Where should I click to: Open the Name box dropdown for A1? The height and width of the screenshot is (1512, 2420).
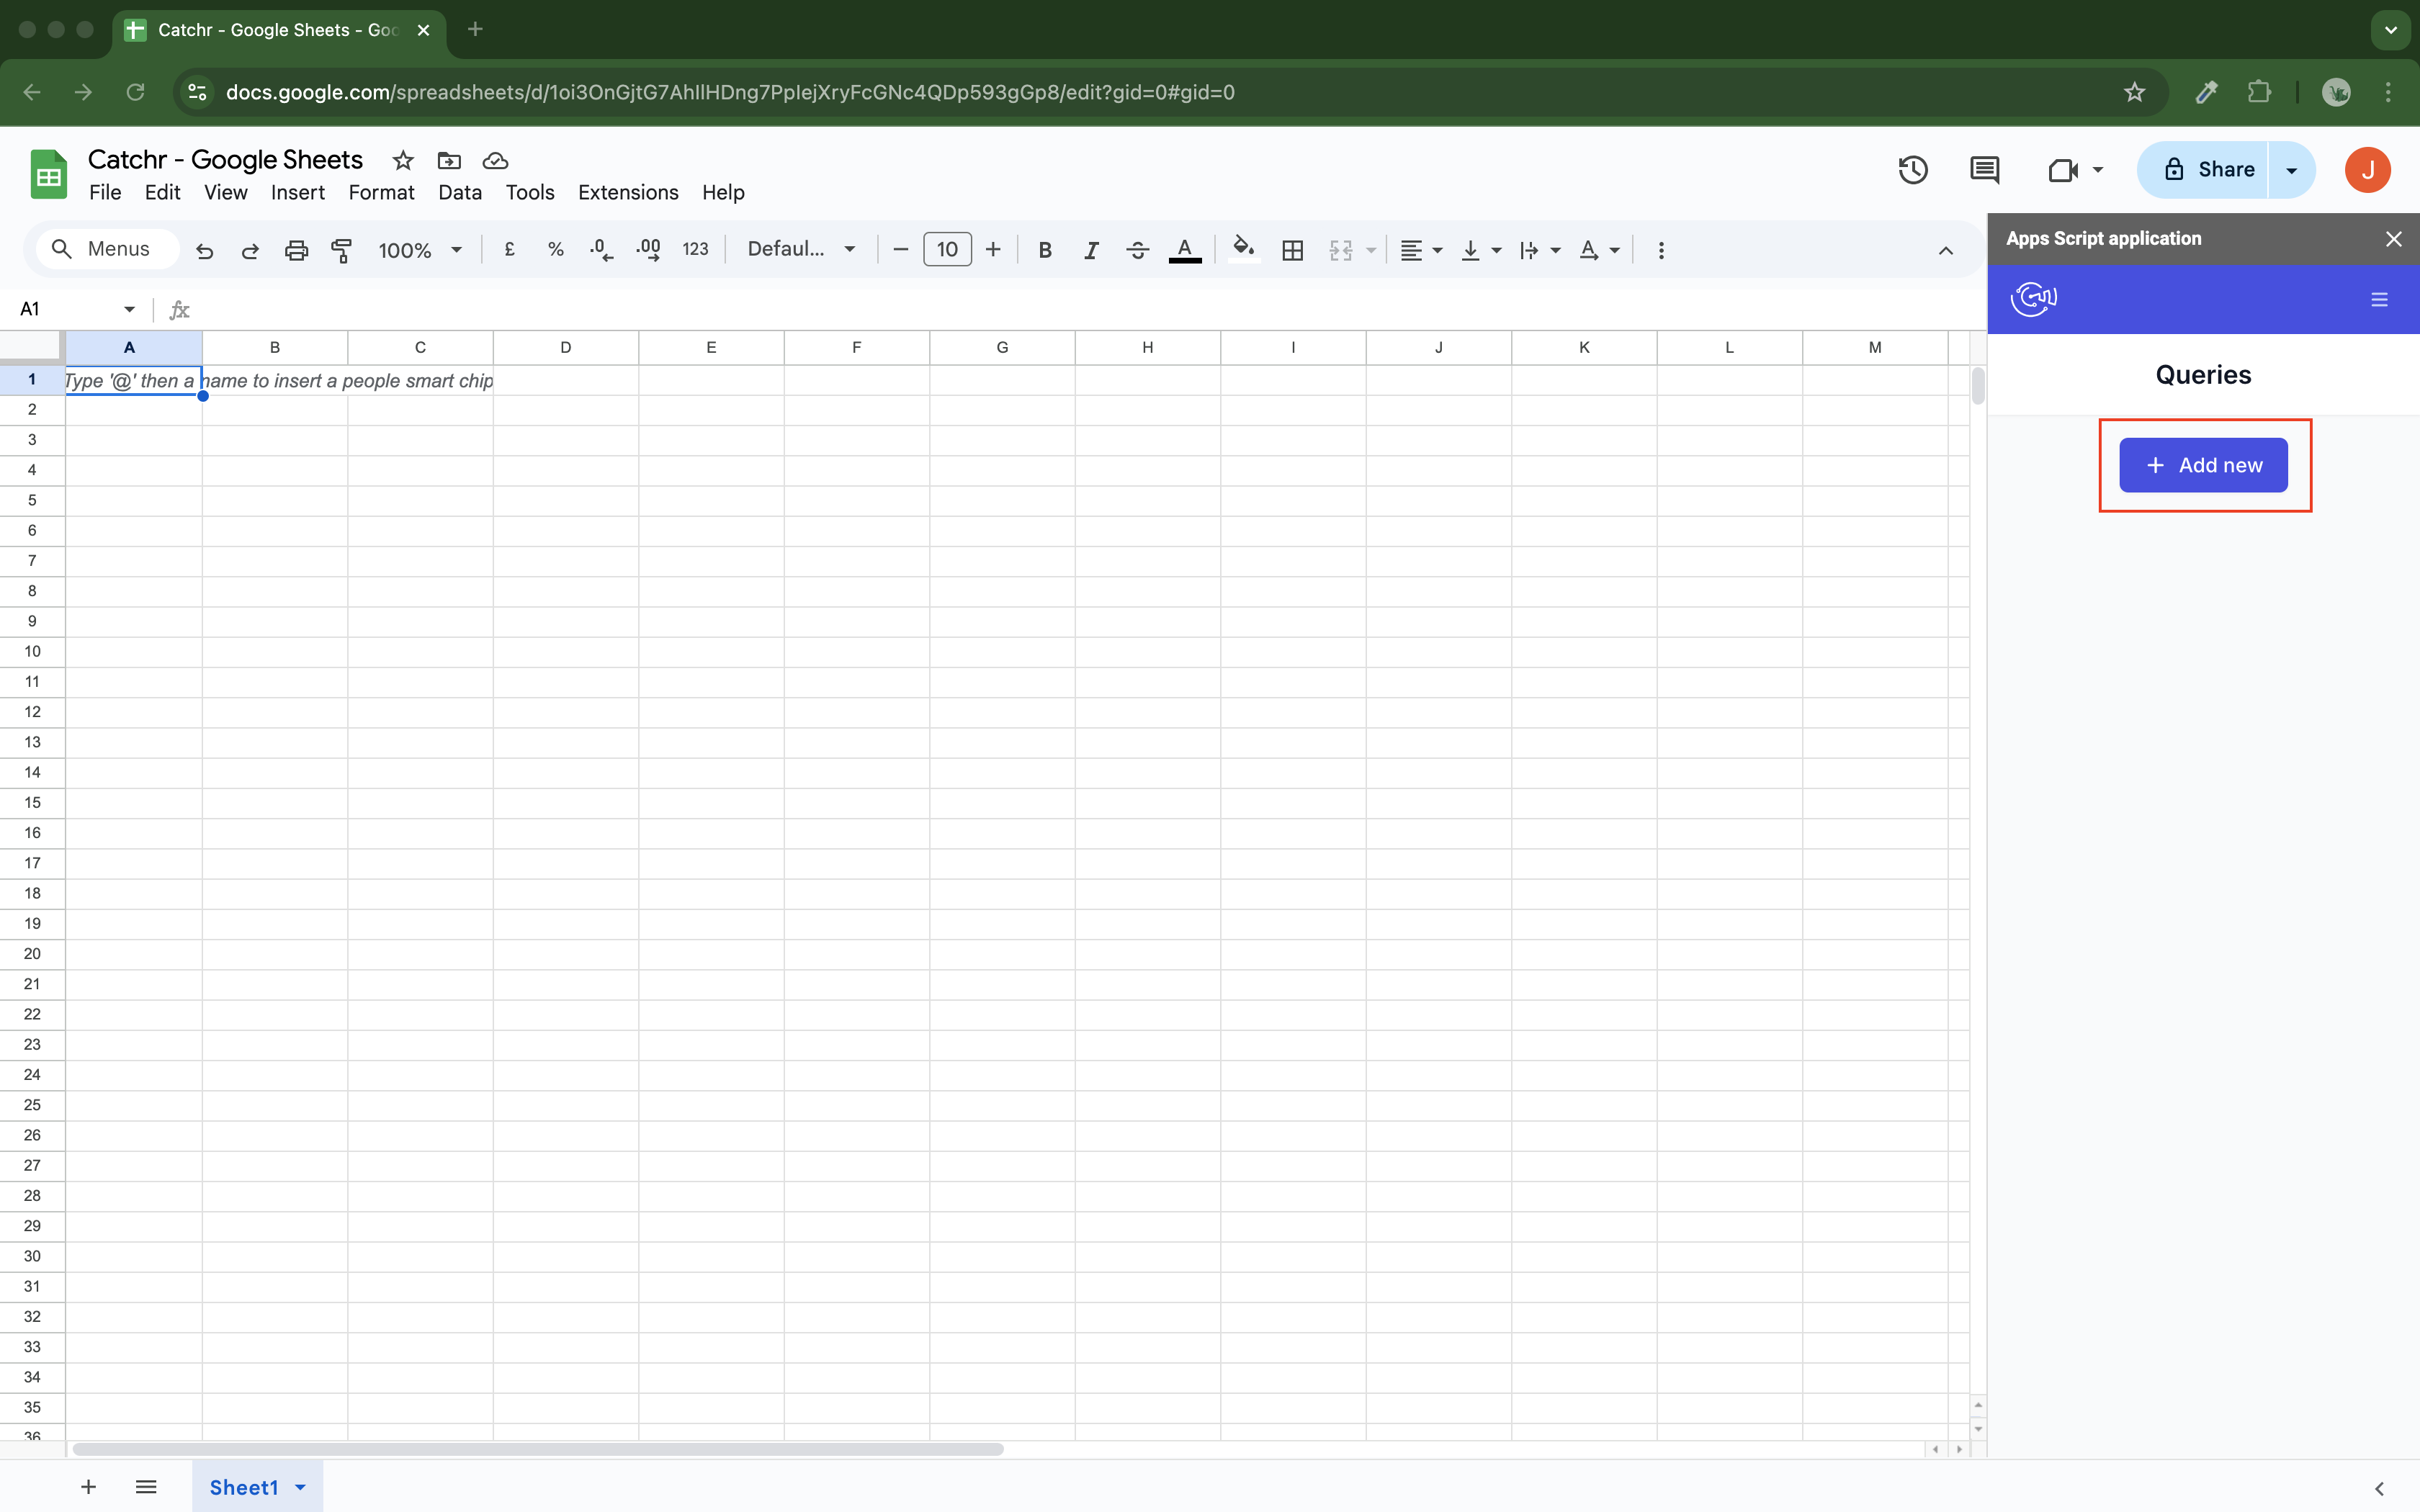click(129, 309)
